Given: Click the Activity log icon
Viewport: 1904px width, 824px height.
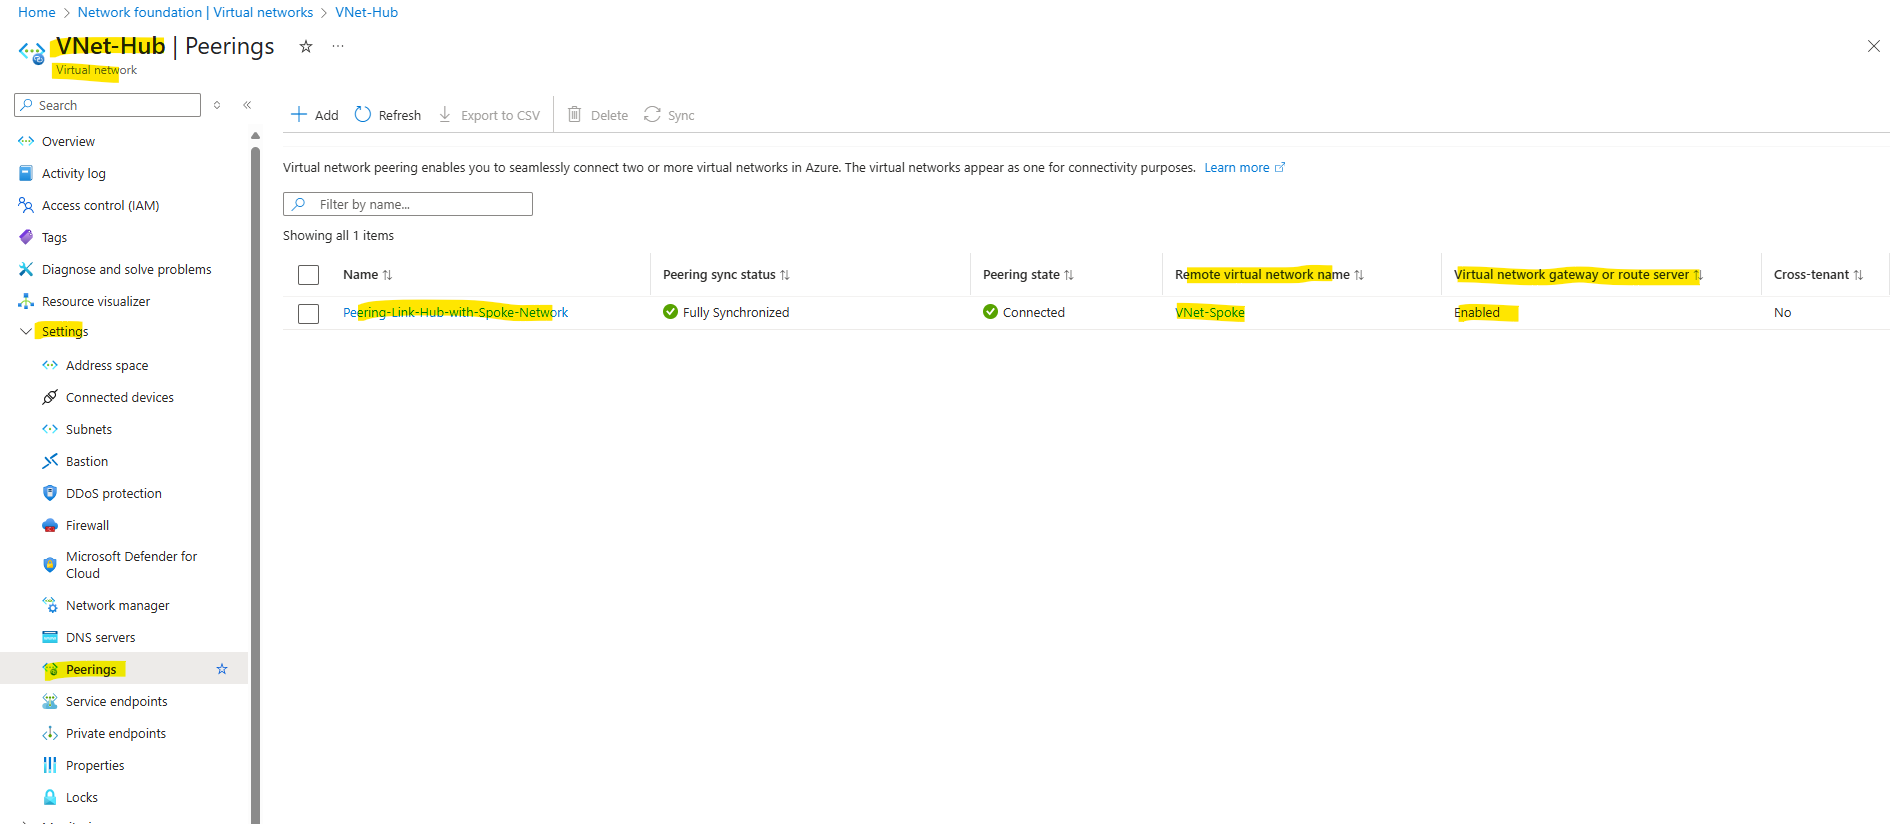Looking at the screenshot, I should 26,173.
